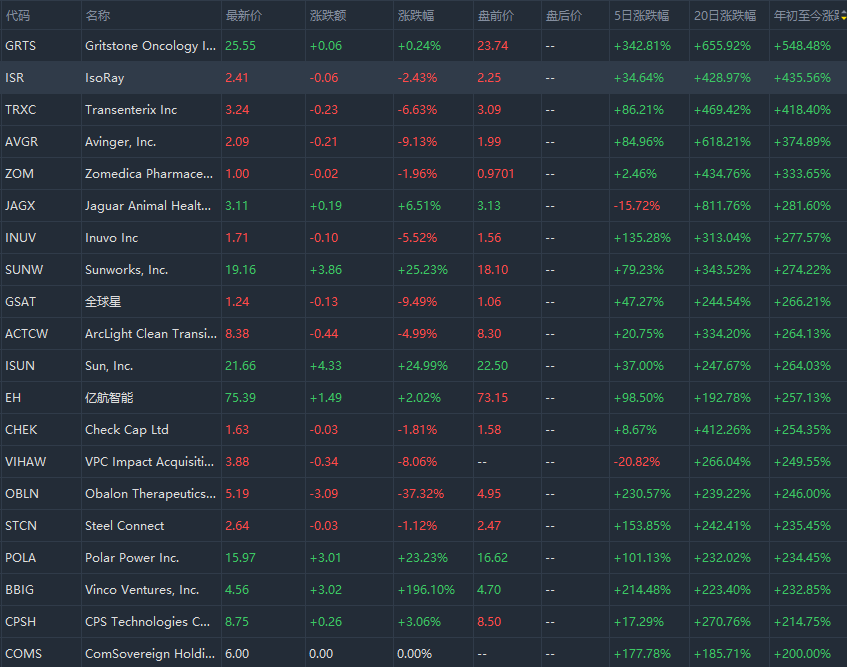
Task: Click the +196.10% change value
Action: [423, 590]
